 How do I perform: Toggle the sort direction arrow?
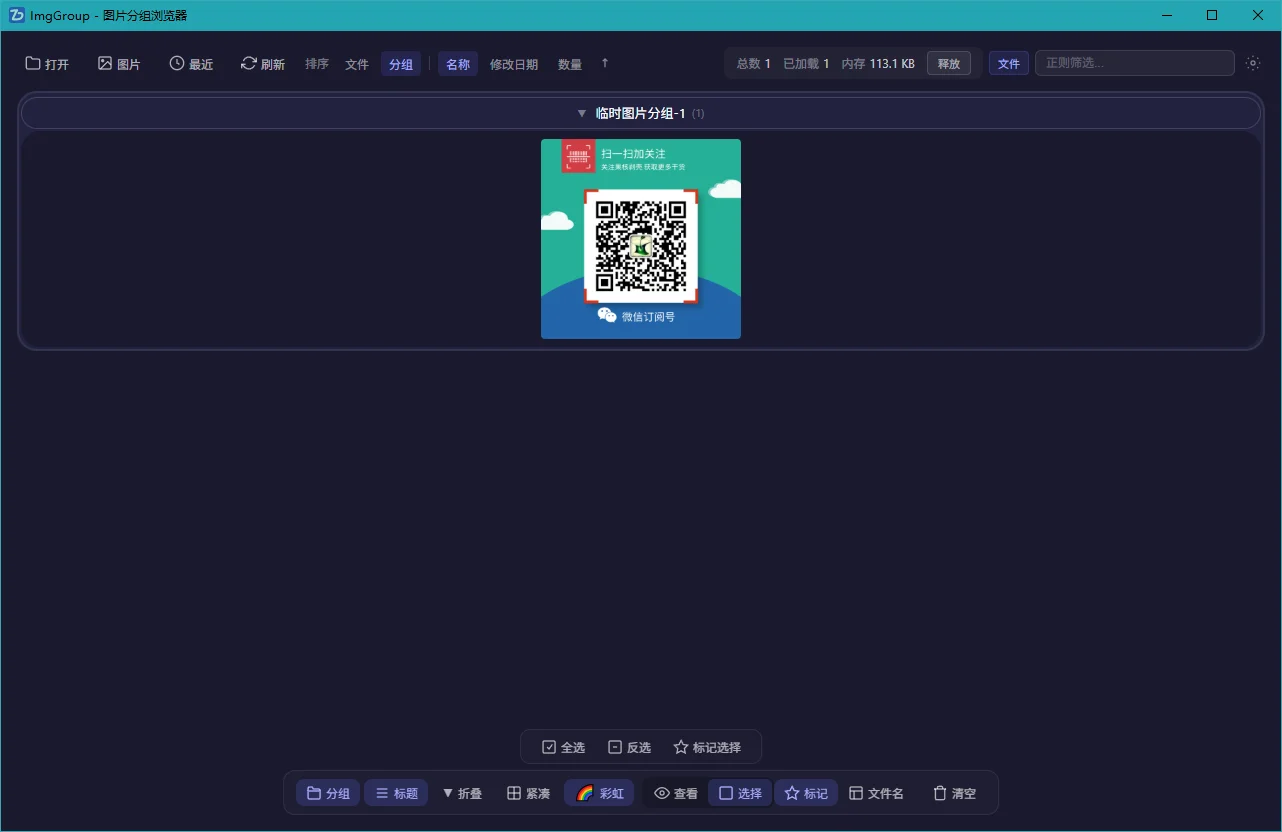(605, 64)
